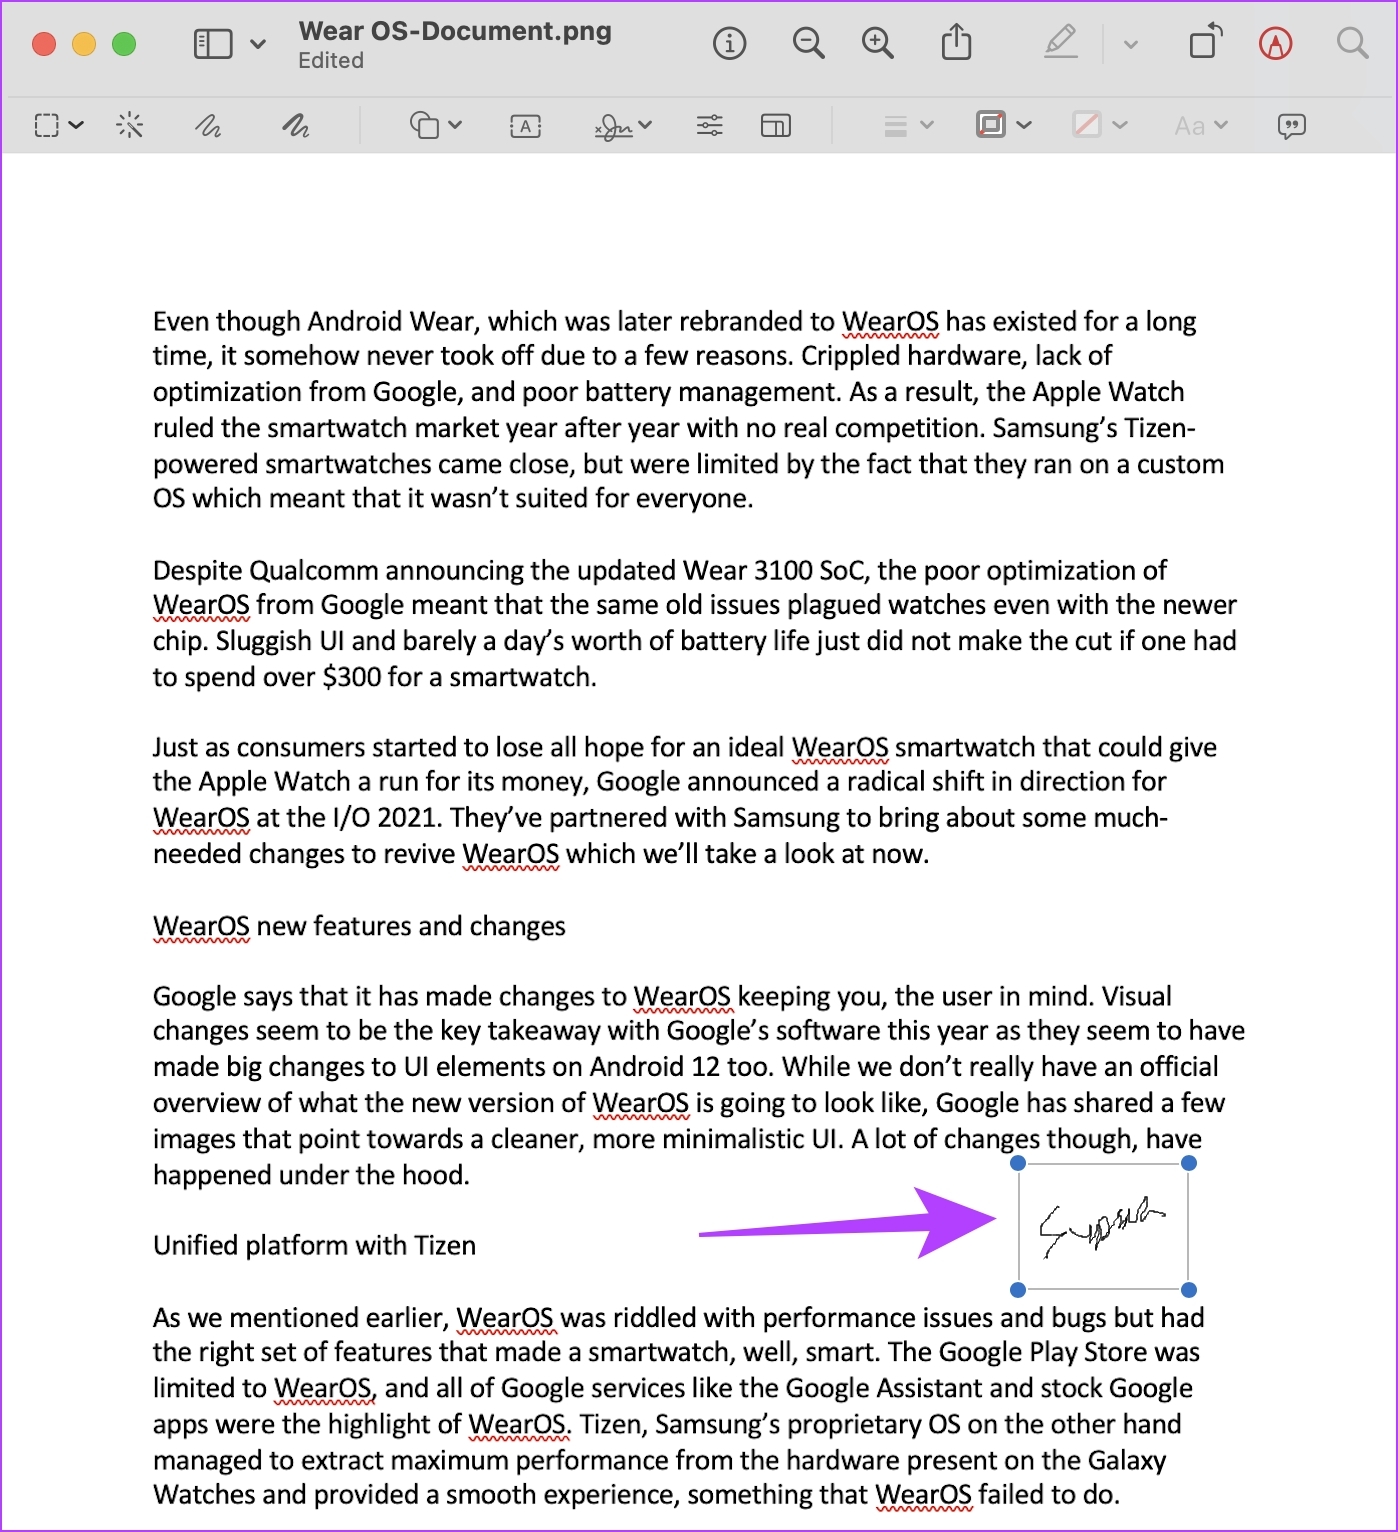Insert a text box with Text tool
1398x1532 pixels.
[526, 126]
